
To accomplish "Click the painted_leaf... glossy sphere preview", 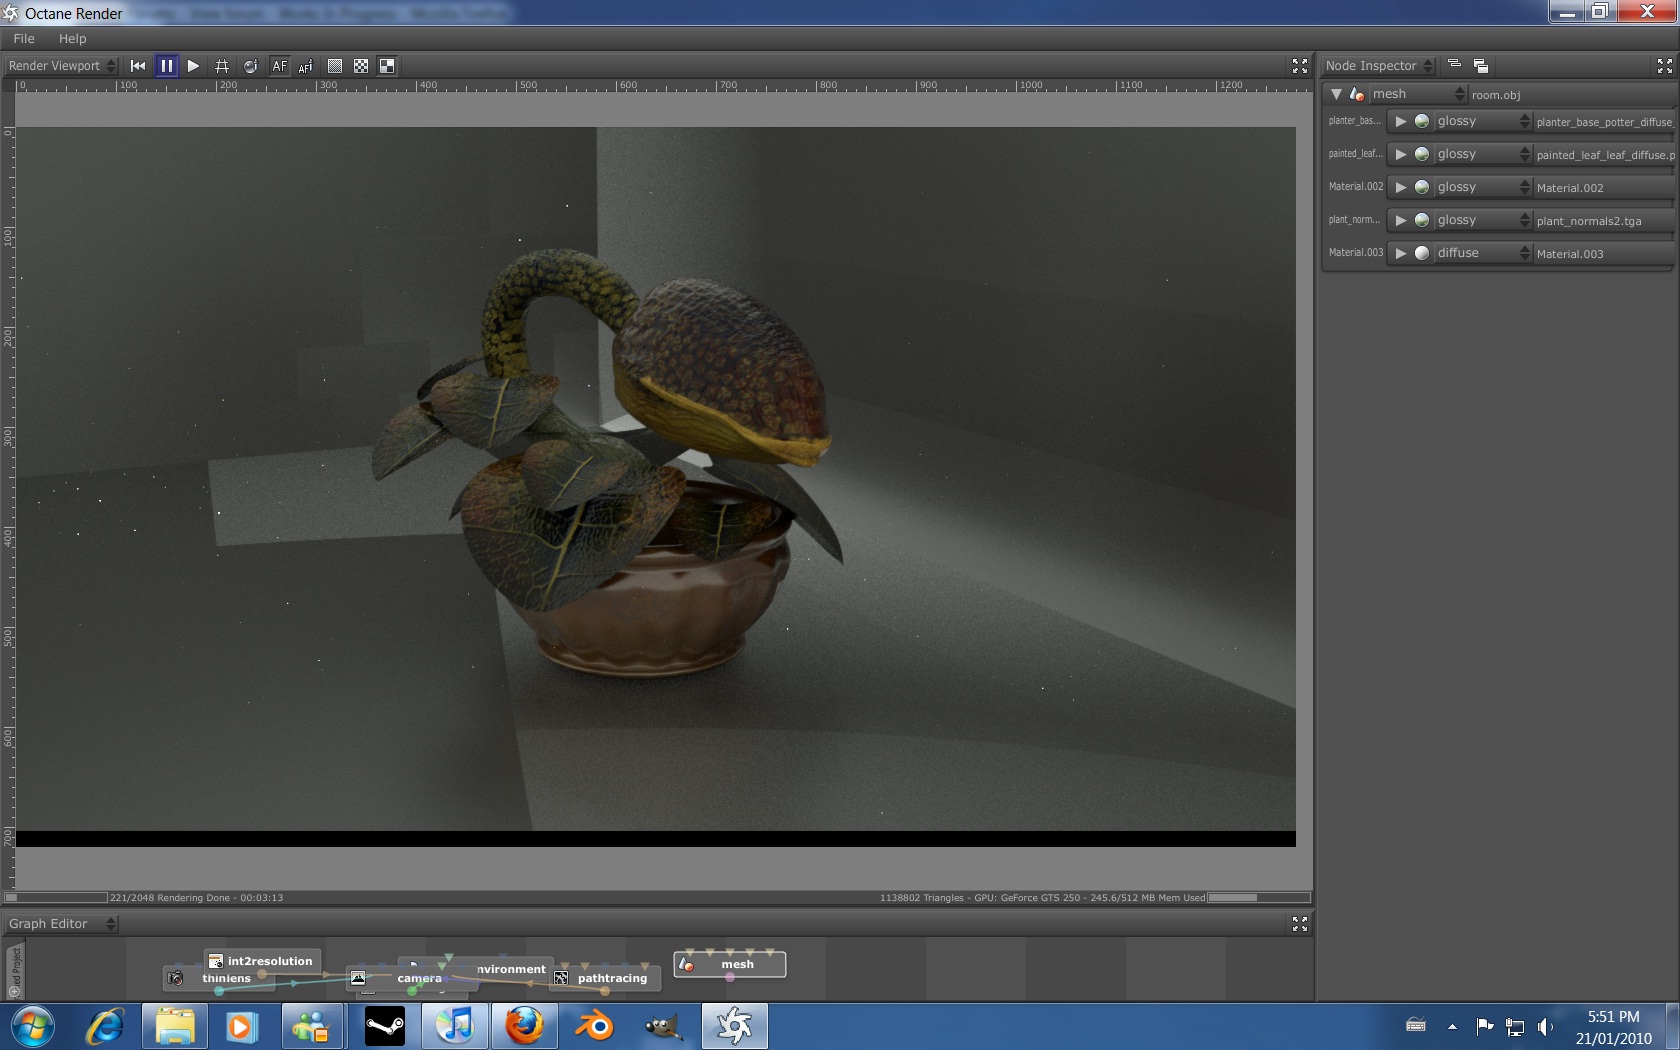I will pyautogui.click(x=1422, y=154).
